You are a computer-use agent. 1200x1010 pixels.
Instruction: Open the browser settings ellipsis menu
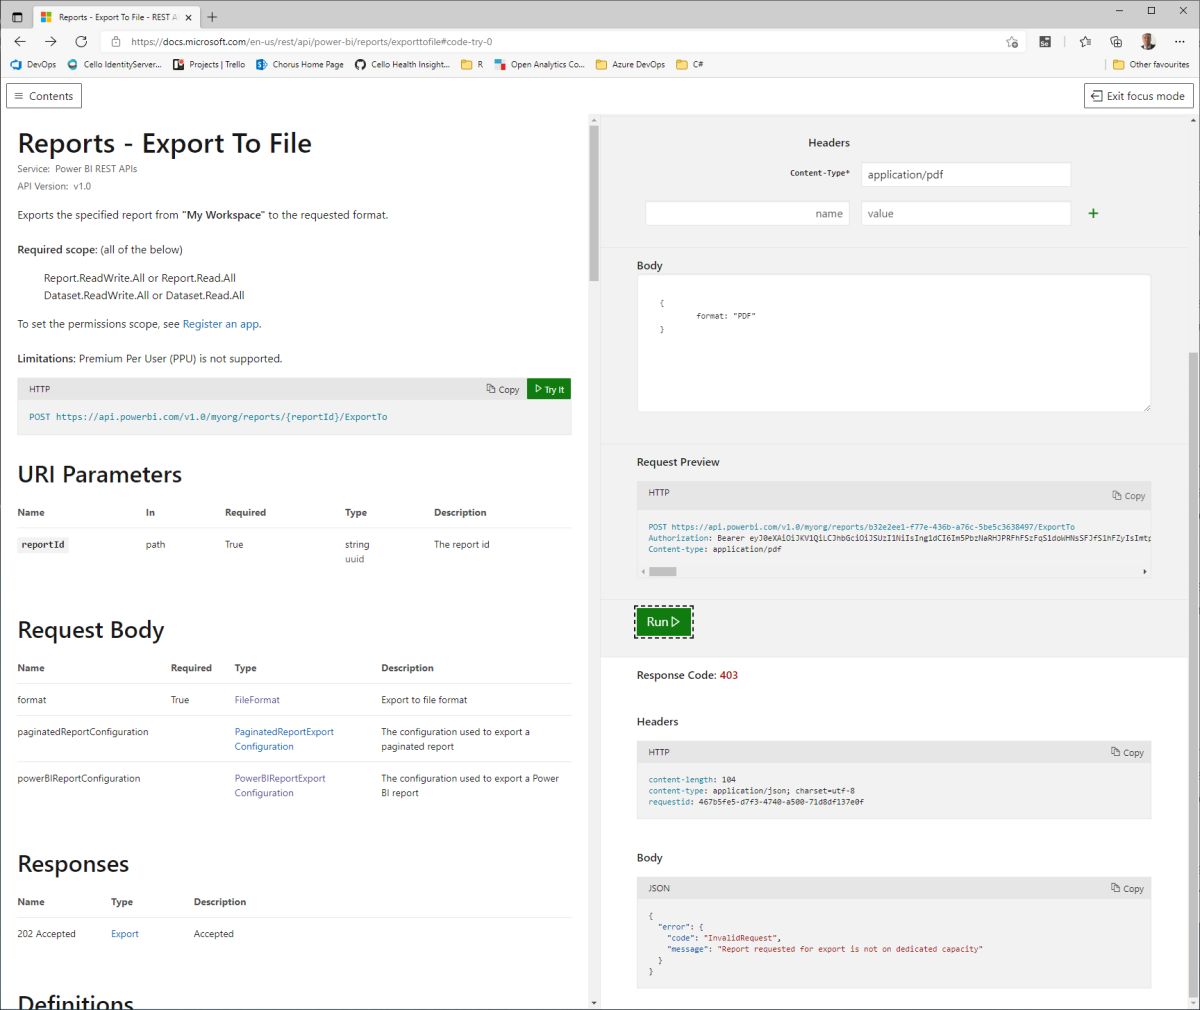[x=1178, y=41]
